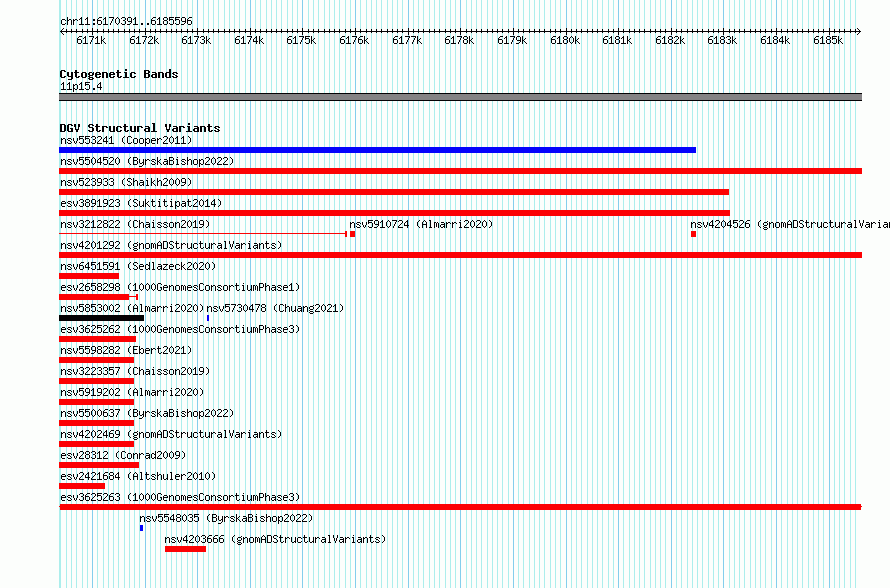Viewport: 890px width, 588px height.
Task: Open nsv4203666 (gnomADStructuralVariants) label
Action: tap(275, 539)
